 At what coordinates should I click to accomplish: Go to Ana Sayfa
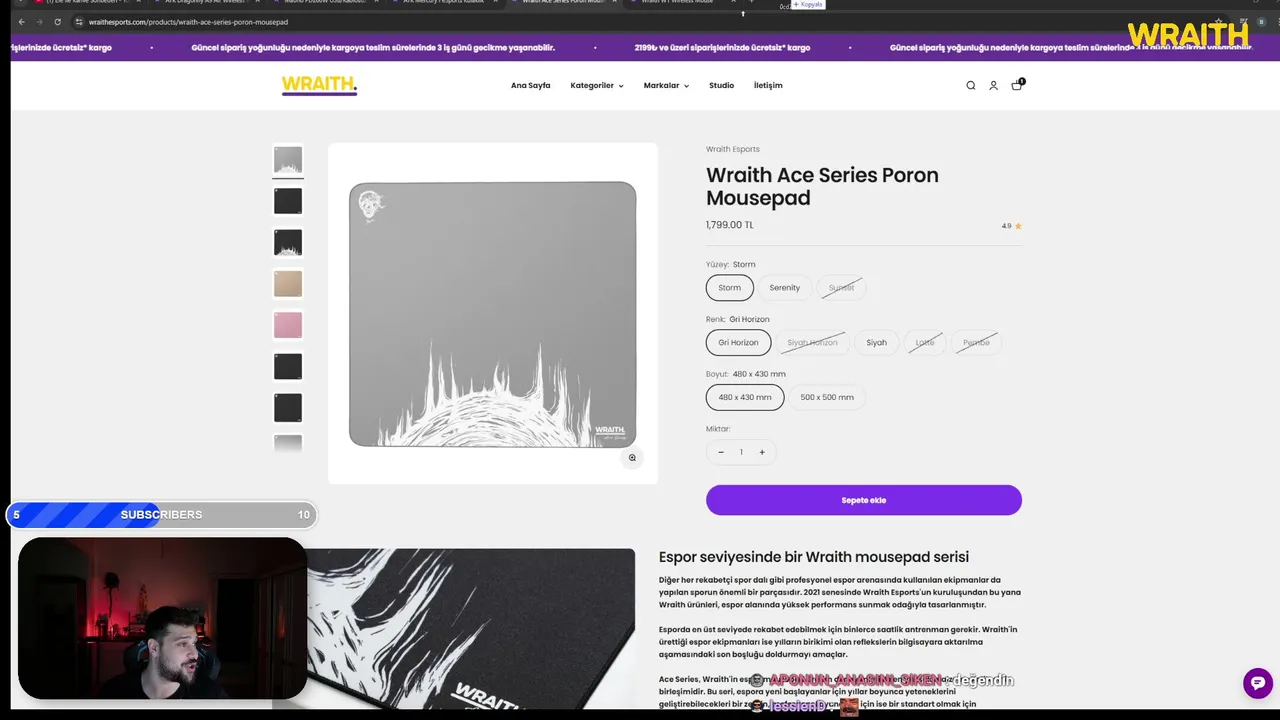531,86
